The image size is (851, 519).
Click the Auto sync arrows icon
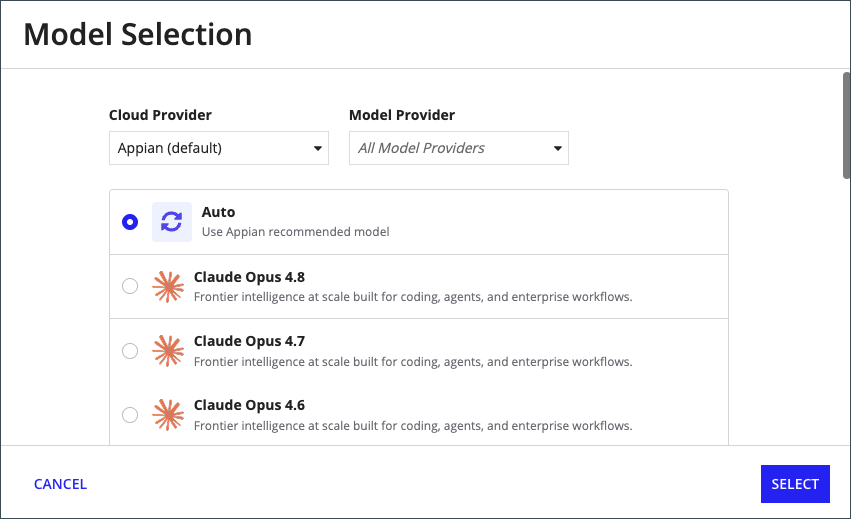point(172,221)
